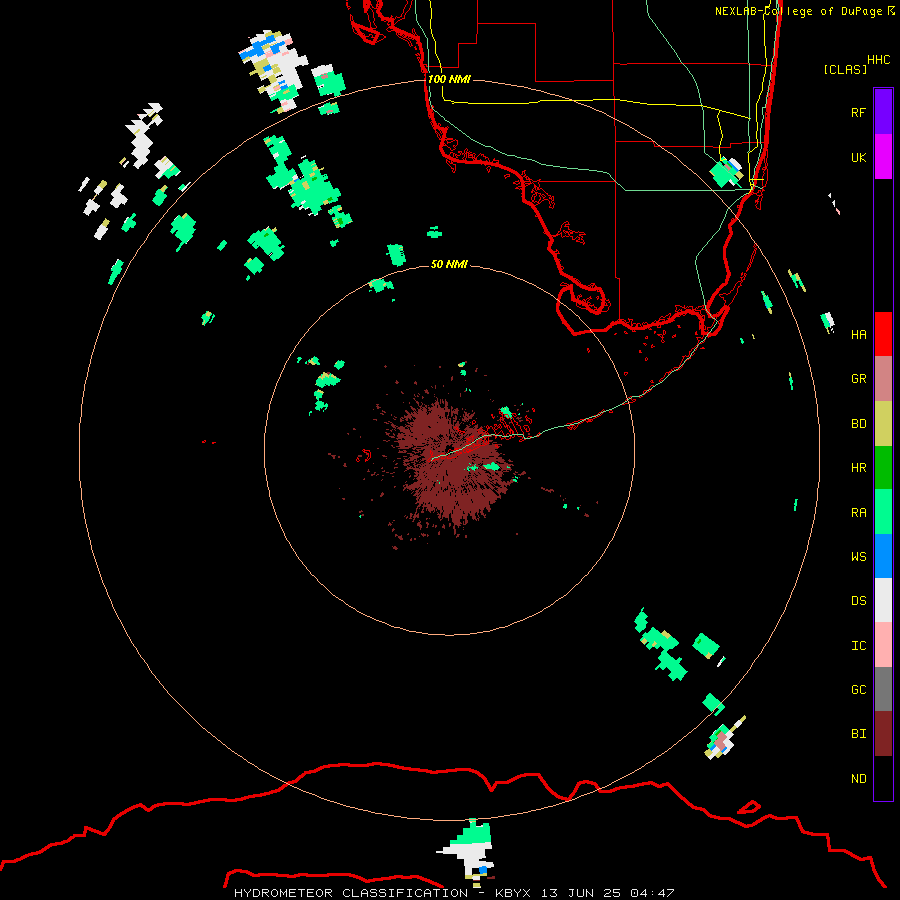Click the "UK" legend label
The width and height of the screenshot is (900, 900).
pos(858,157)
